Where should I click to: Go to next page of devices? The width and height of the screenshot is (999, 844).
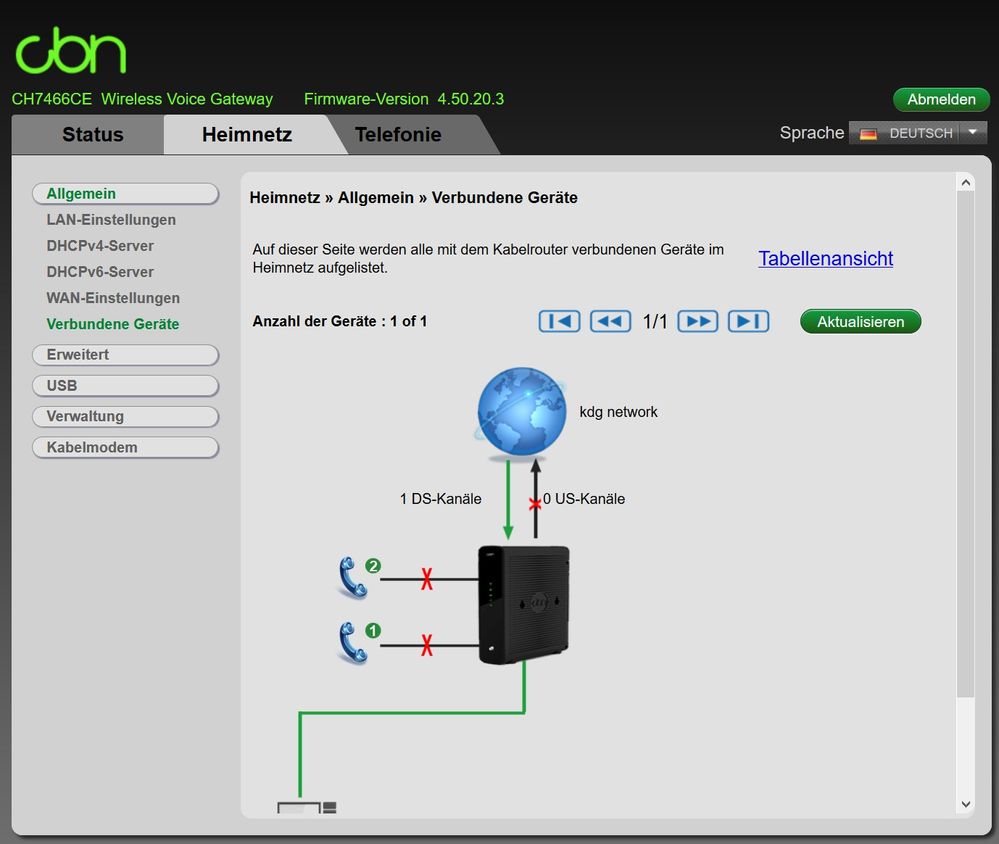pyautogui.click(x=698, y=321)
